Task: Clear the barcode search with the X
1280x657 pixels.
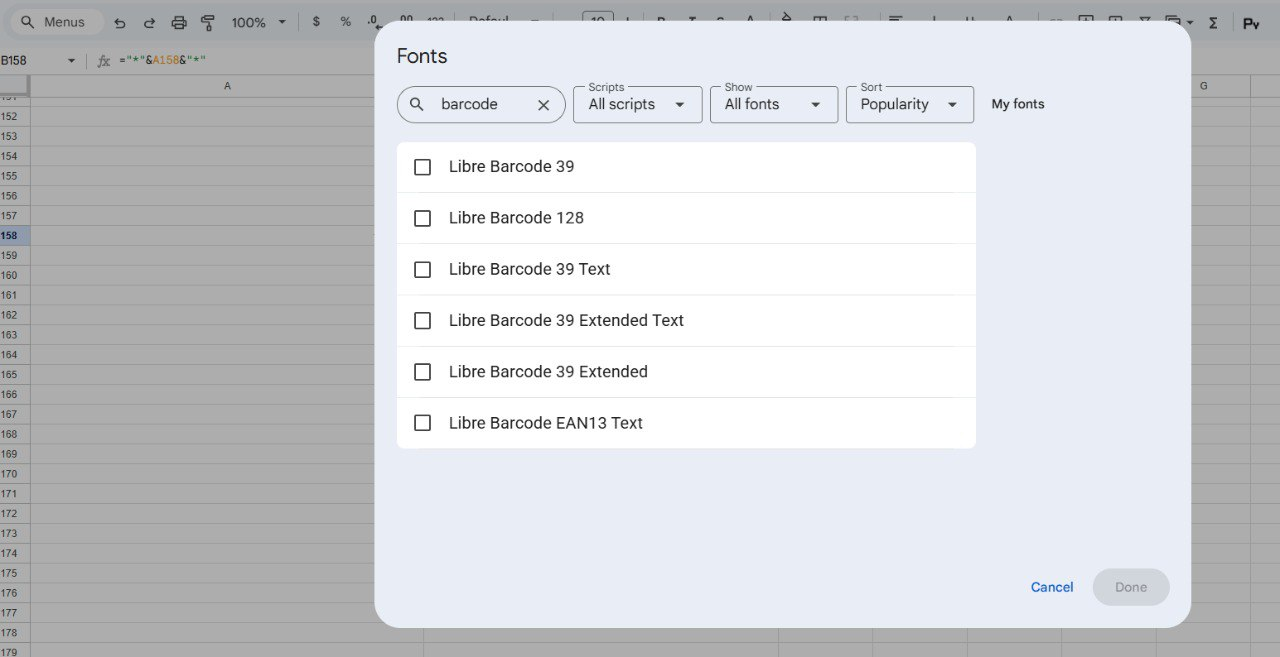Action: tap(543, 105)
